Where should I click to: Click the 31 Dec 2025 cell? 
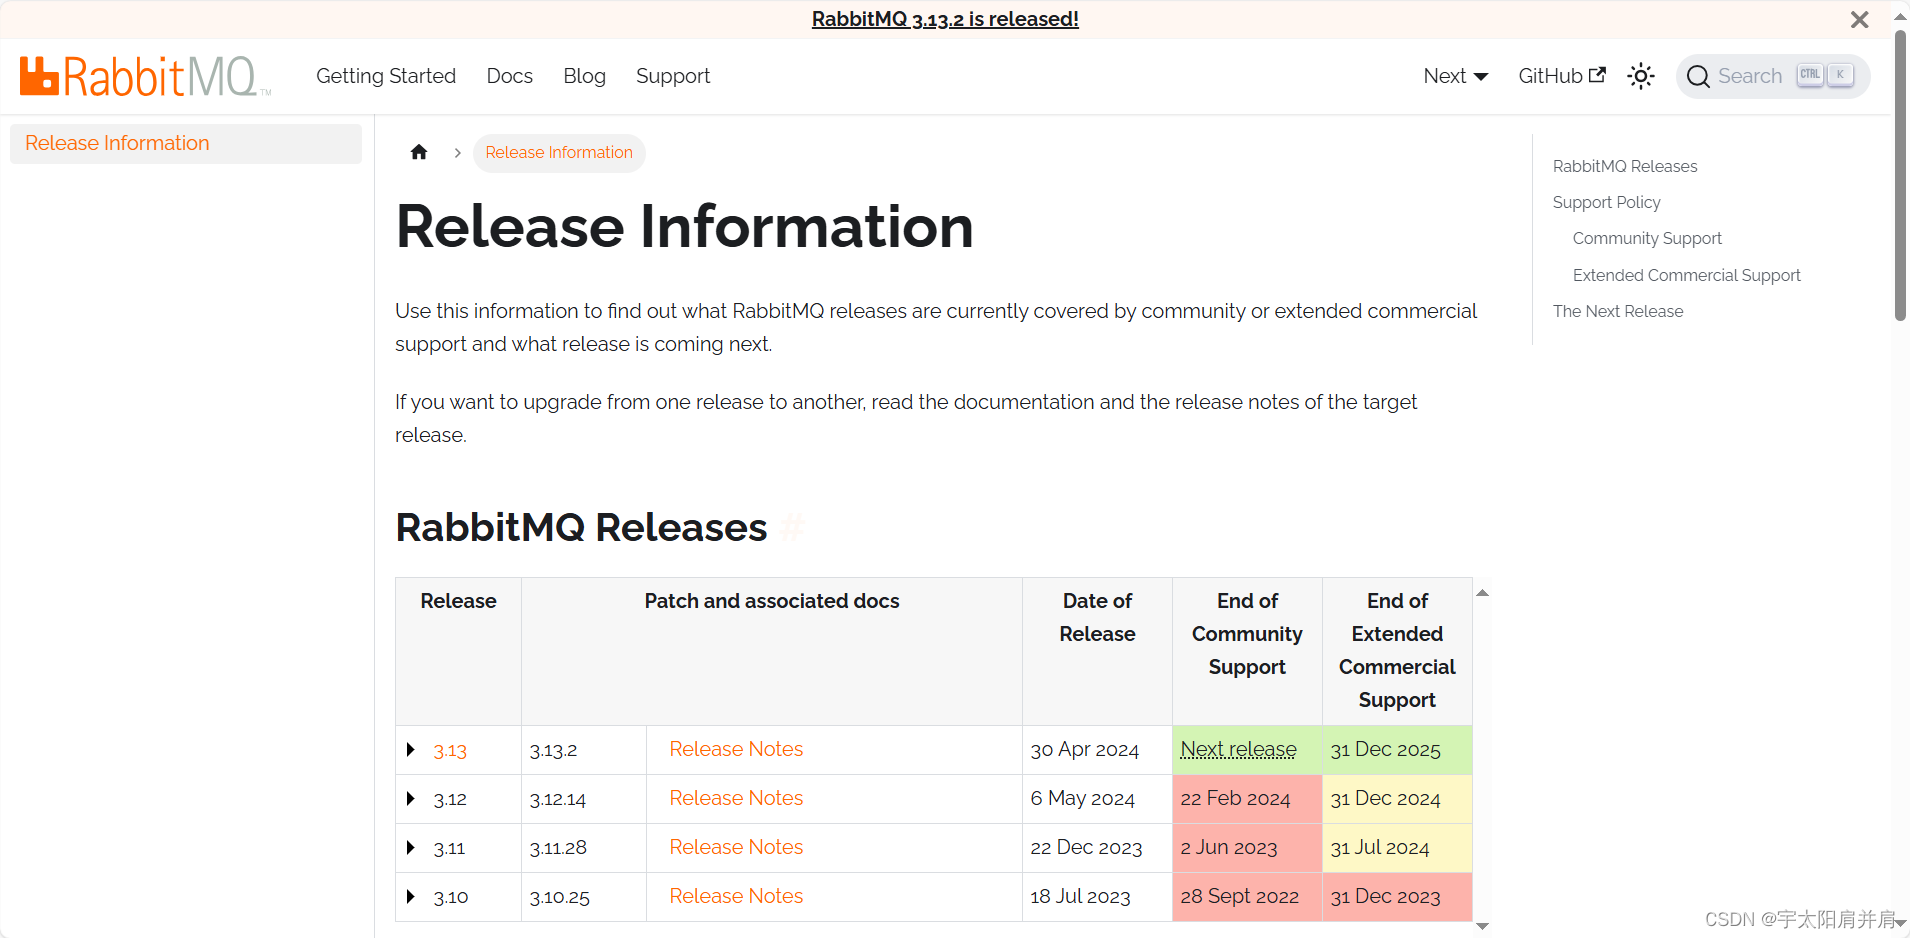[x=1397, y=750]
